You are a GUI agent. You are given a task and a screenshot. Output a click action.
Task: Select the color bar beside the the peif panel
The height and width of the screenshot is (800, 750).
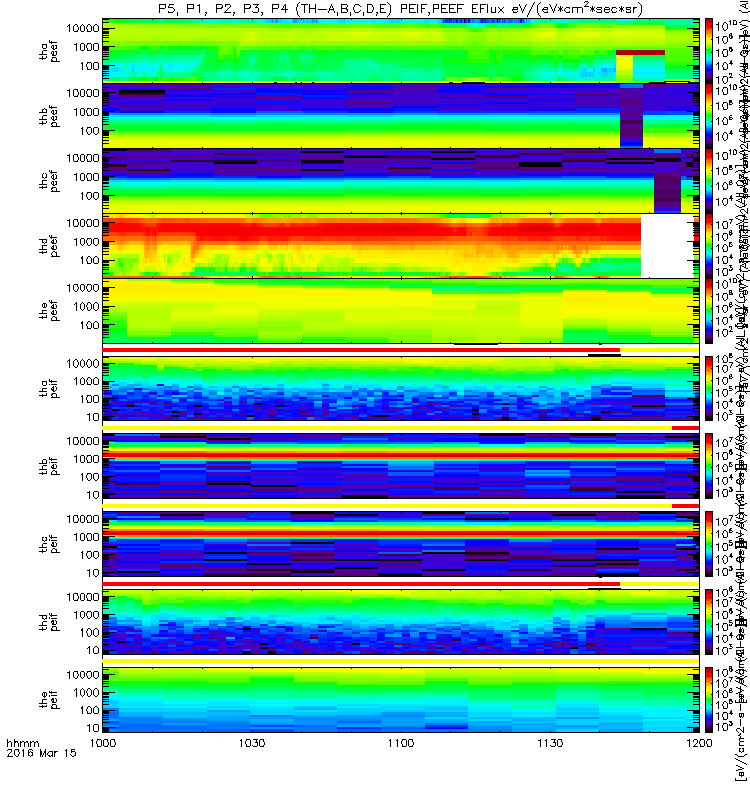click(709, 699)
